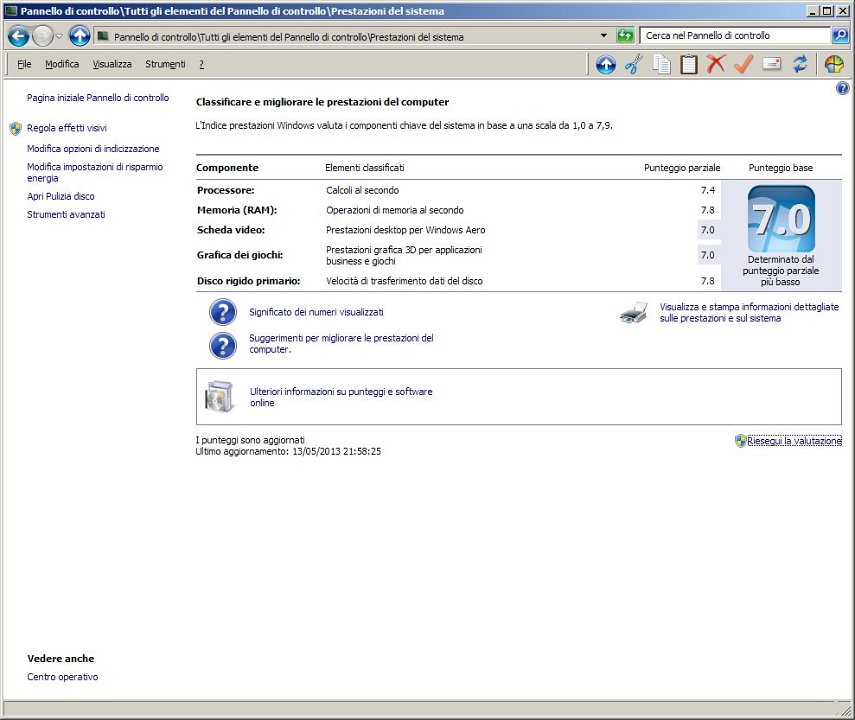This screenshot has width=855, height=720.
Task: Click the envelope Email toolbar icon
Action: [x=771, y=64]
